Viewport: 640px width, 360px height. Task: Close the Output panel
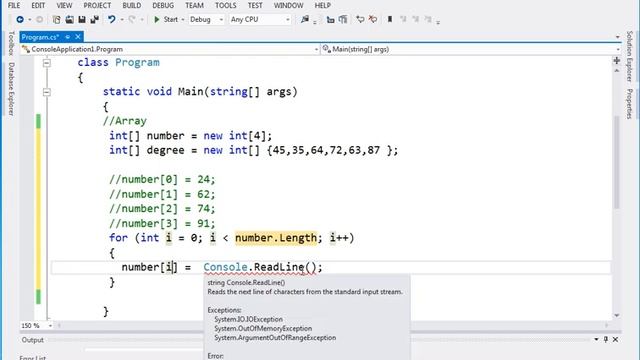click(x=615, y=339)
